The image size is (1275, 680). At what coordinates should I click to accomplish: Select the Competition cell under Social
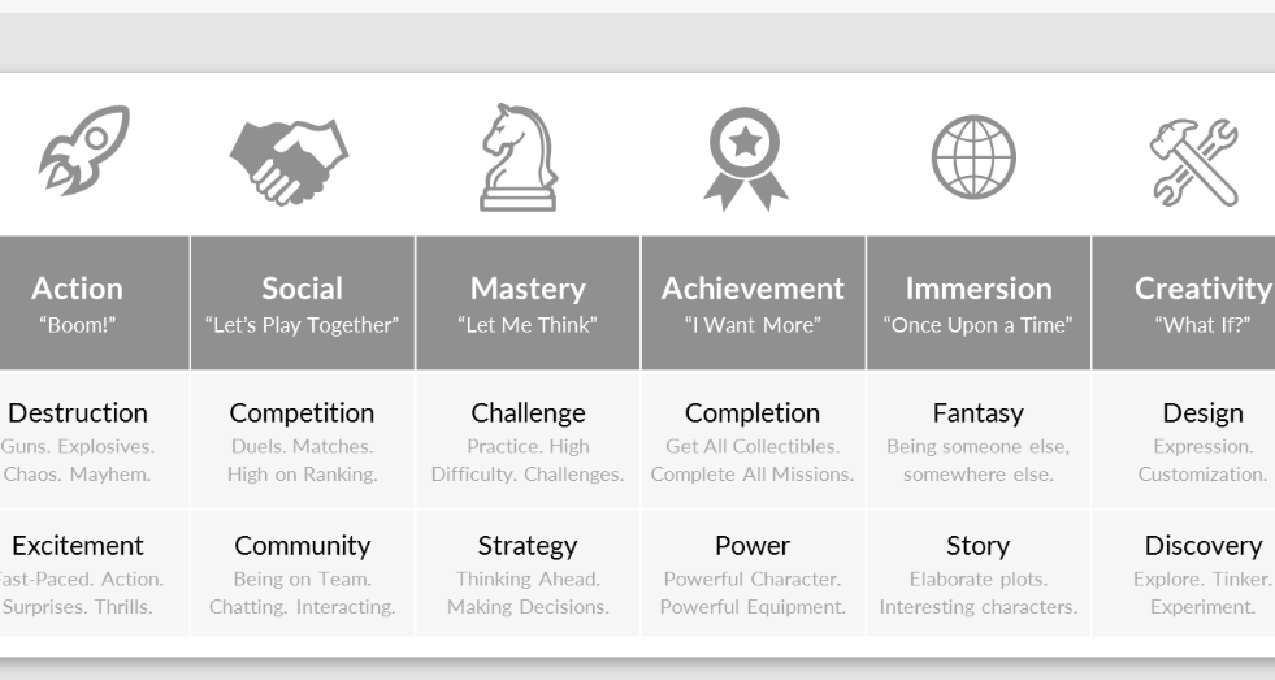click(303, 441)
